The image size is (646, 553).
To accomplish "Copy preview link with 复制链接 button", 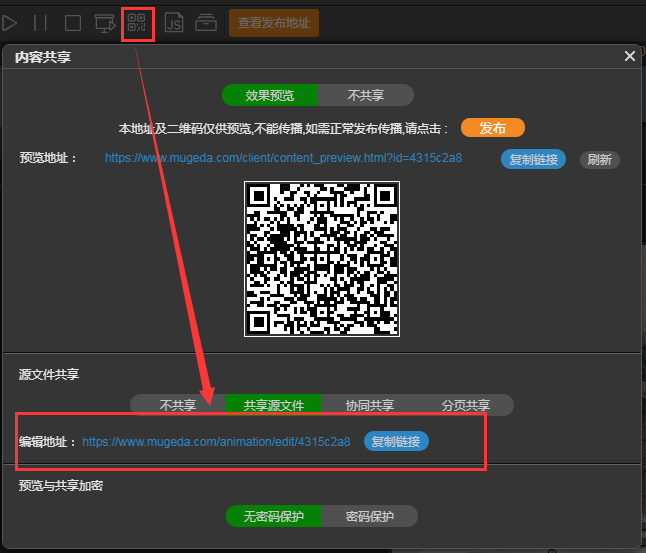I will tap(533, 159).
